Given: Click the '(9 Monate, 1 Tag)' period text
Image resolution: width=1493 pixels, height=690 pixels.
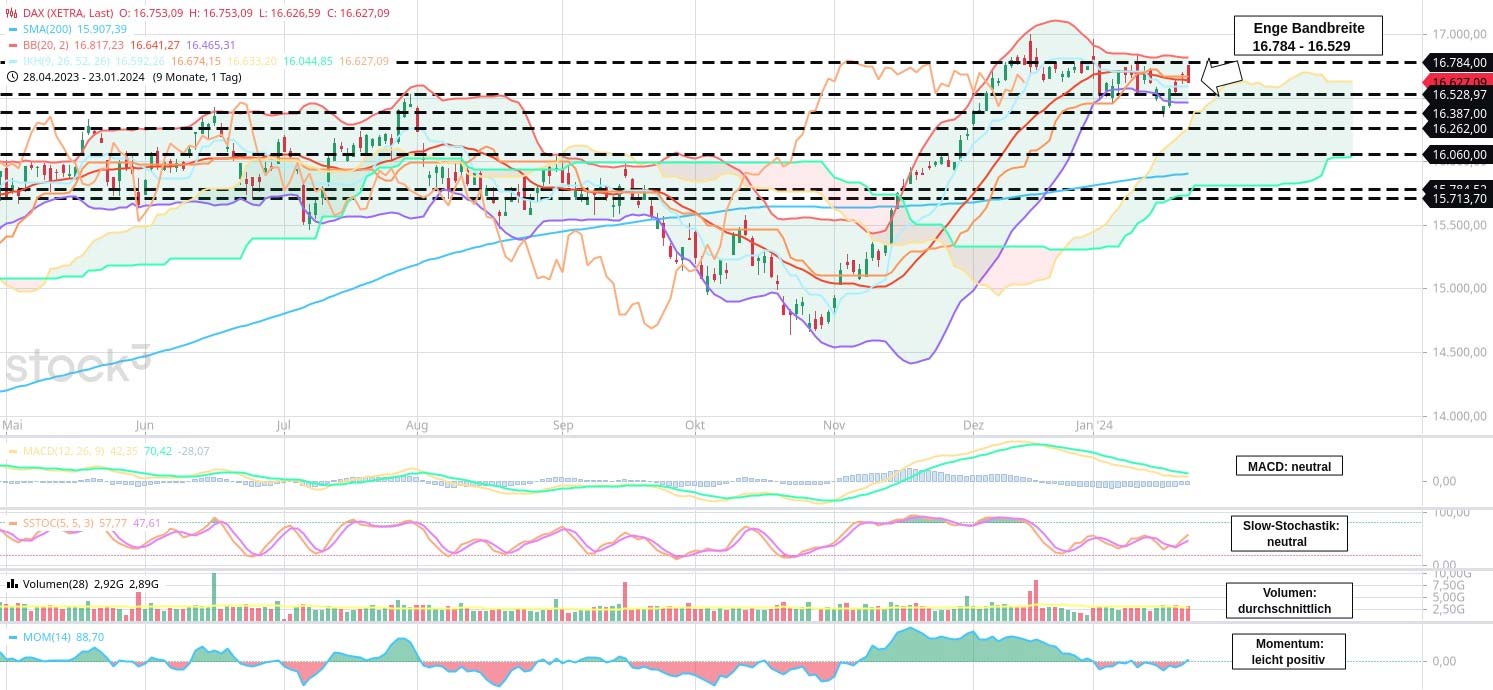Looking at the screenshot, I should point(197,77).
